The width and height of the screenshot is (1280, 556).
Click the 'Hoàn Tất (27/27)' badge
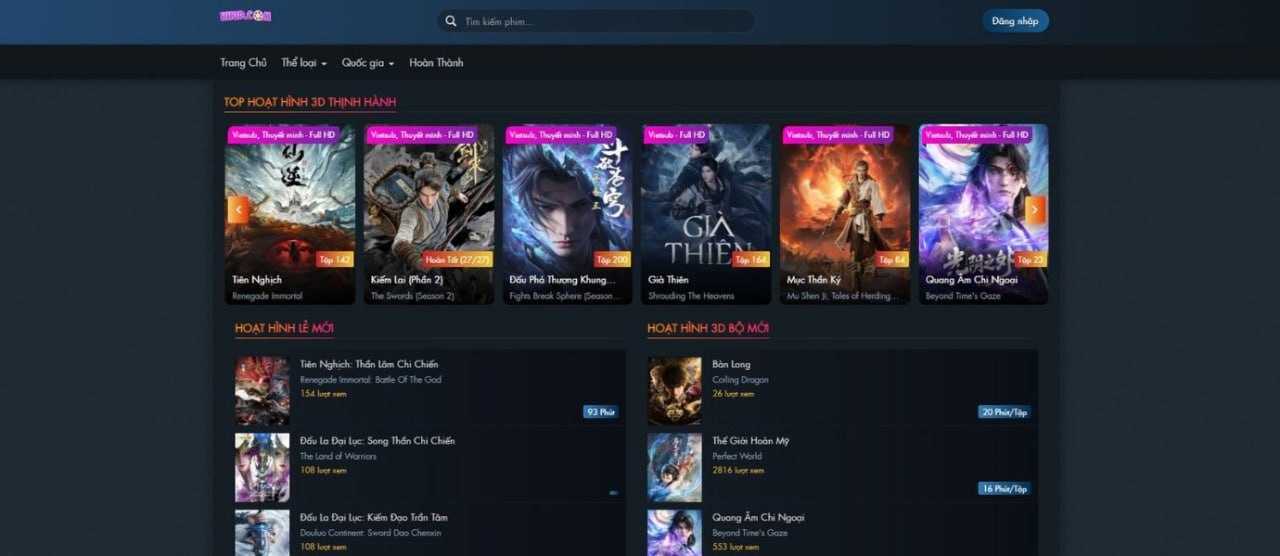tap(457, 260)
